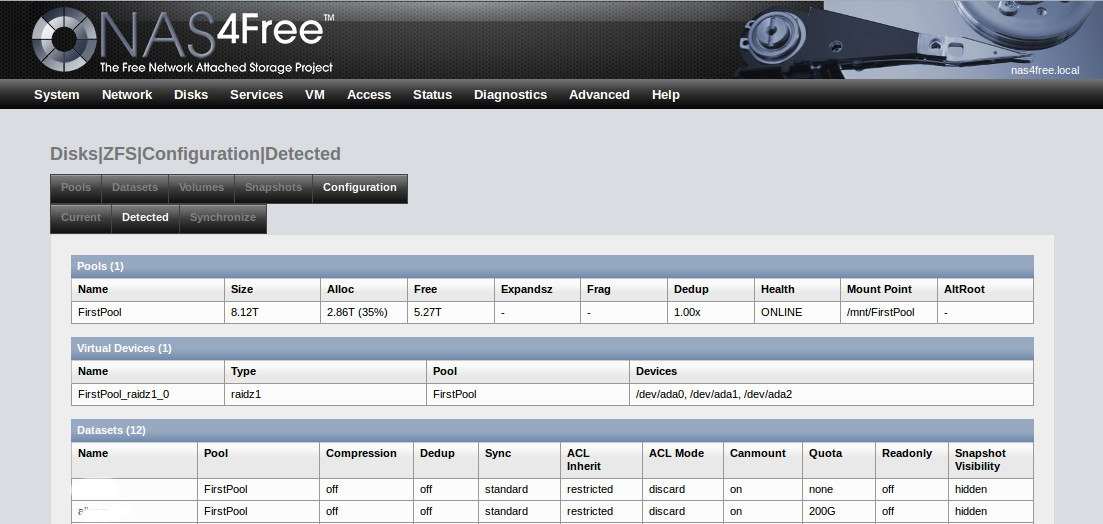Image resolution: width=1103 pixels, height=524 pixels.
Task: Open the Advanced menu
Action: point(599,95)
